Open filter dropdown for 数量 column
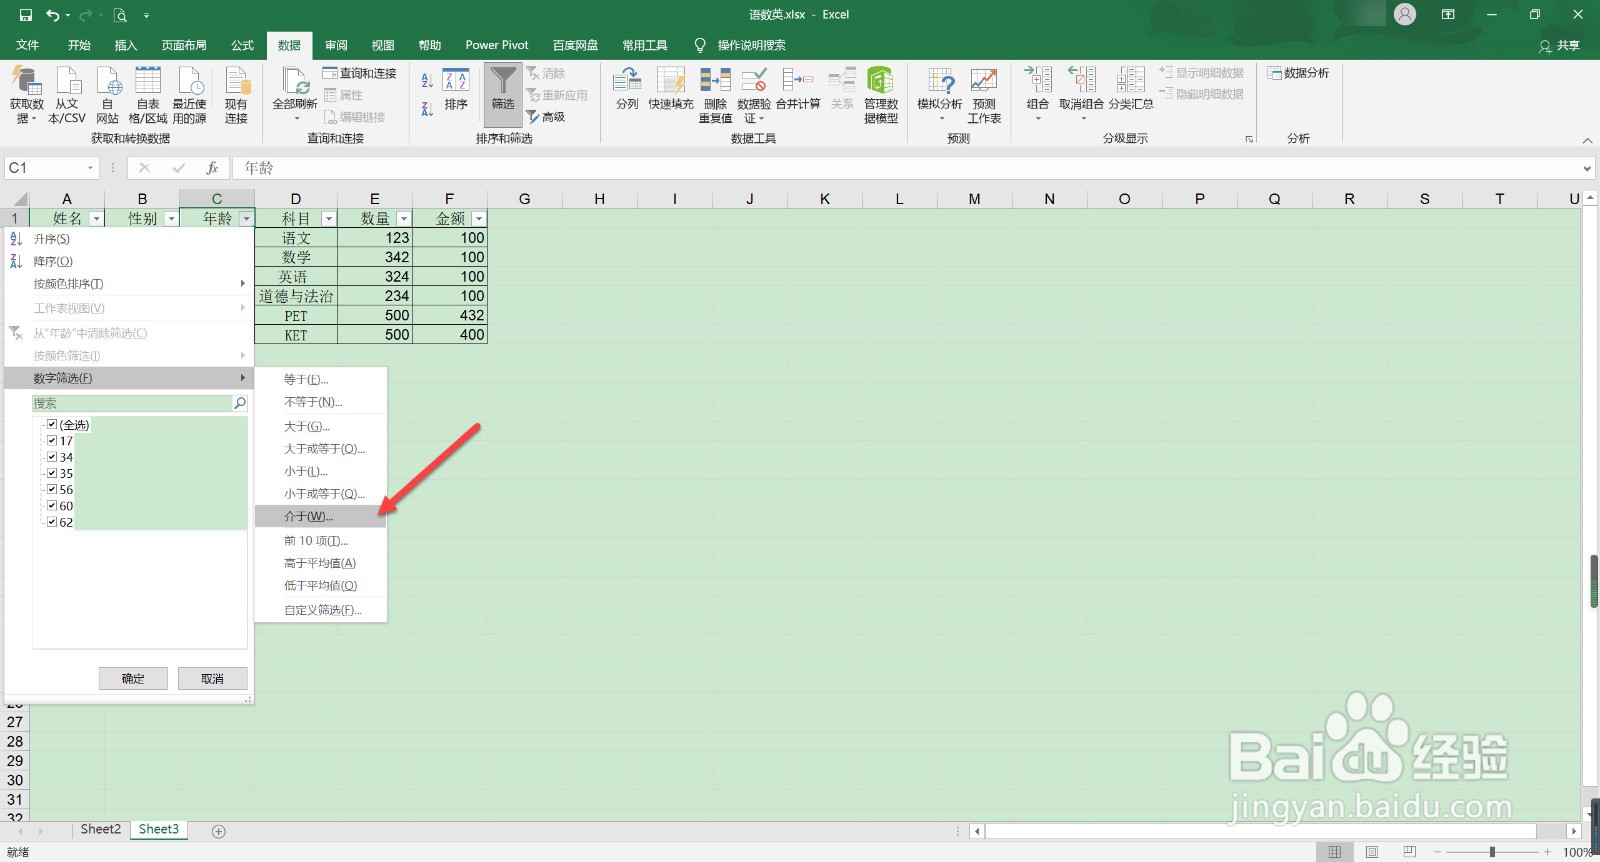The height and width of the screenshot is (862, 1600). 404,218
